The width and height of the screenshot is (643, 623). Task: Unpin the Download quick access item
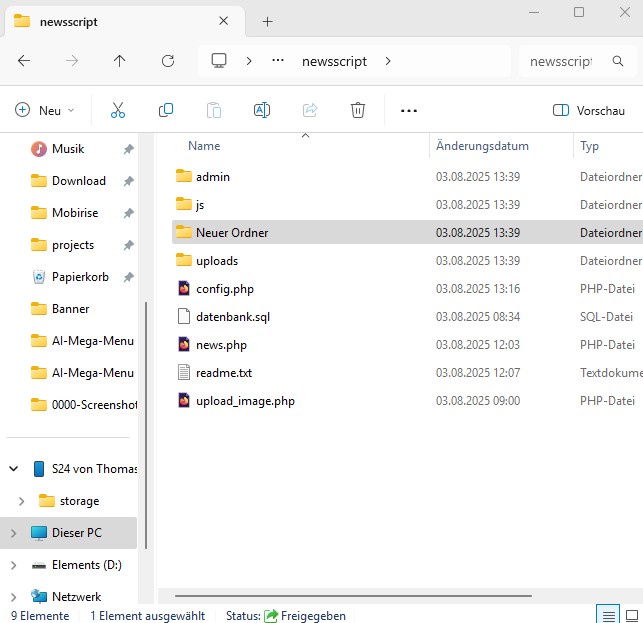(128, 181)
